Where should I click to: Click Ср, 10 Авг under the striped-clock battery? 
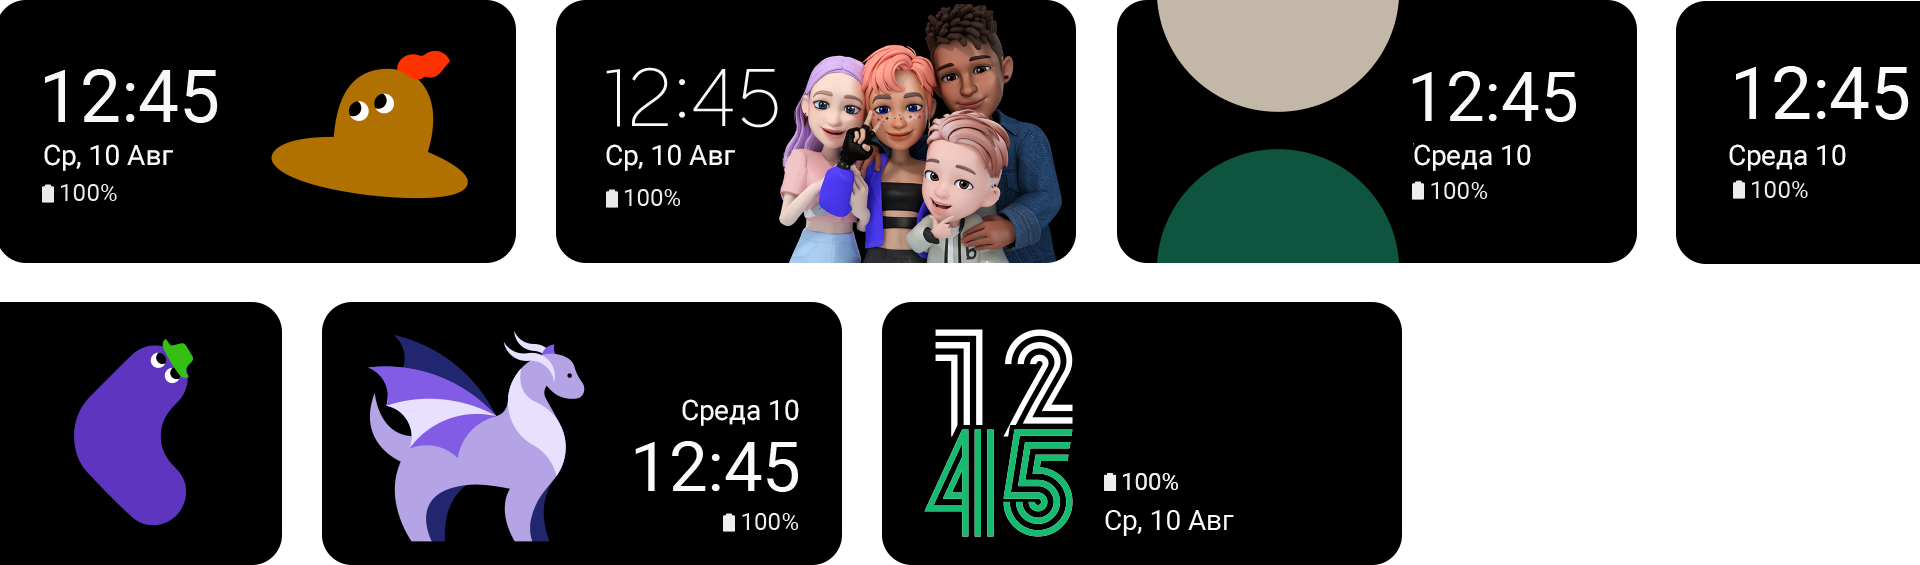(1169, 520)
